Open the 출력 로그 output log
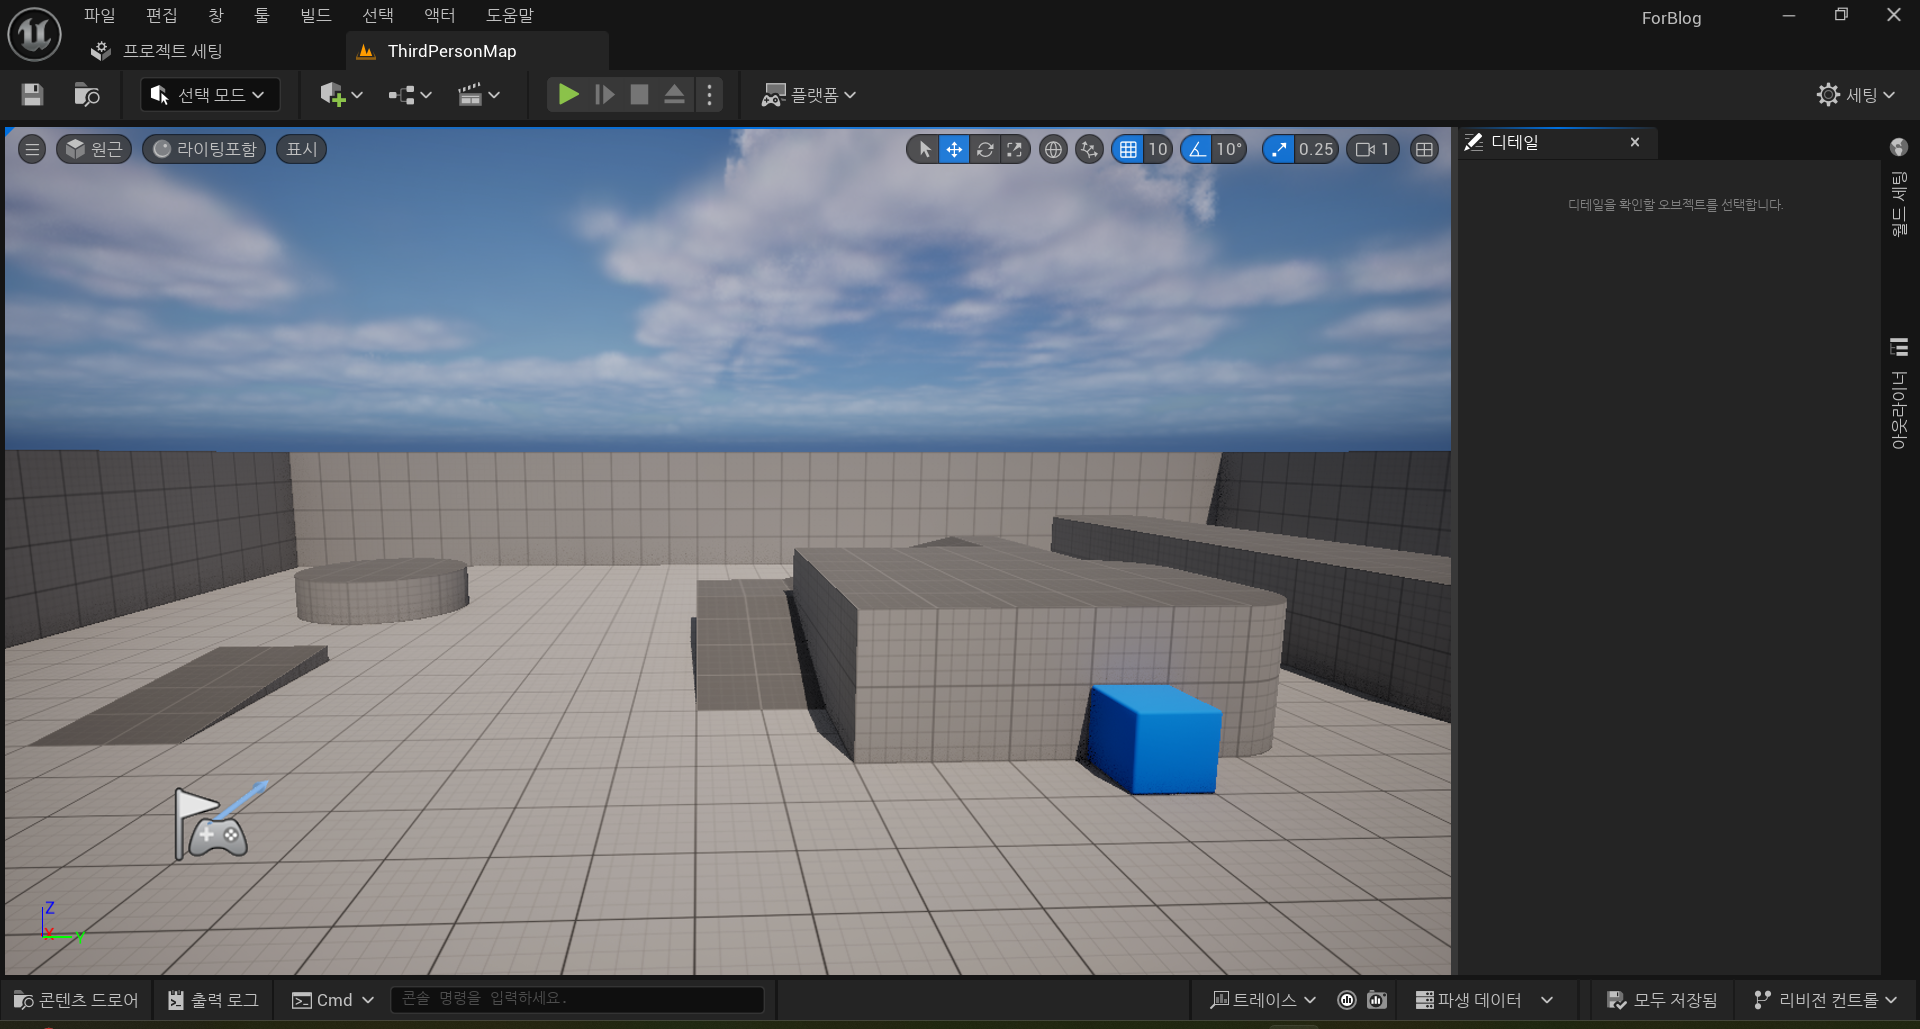The width and height of the screenshot is (1920, 1029). coord(213,1000)
